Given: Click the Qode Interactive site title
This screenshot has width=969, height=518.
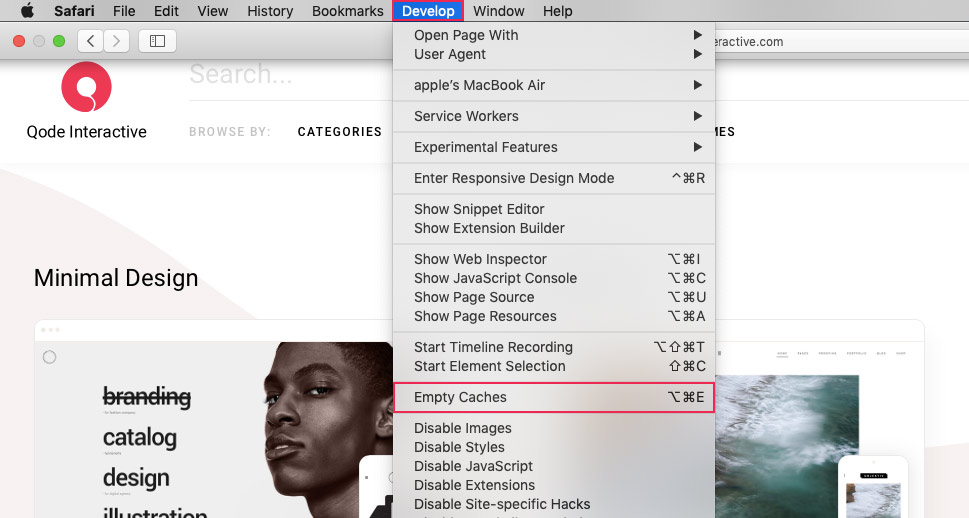Looking at the screenshot, I should pos(87,132).
